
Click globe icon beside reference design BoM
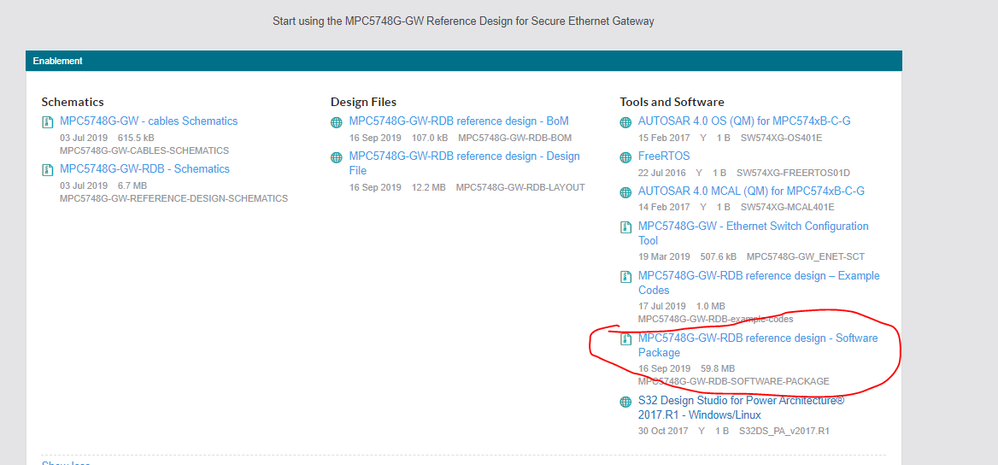[x=336, y=122]
